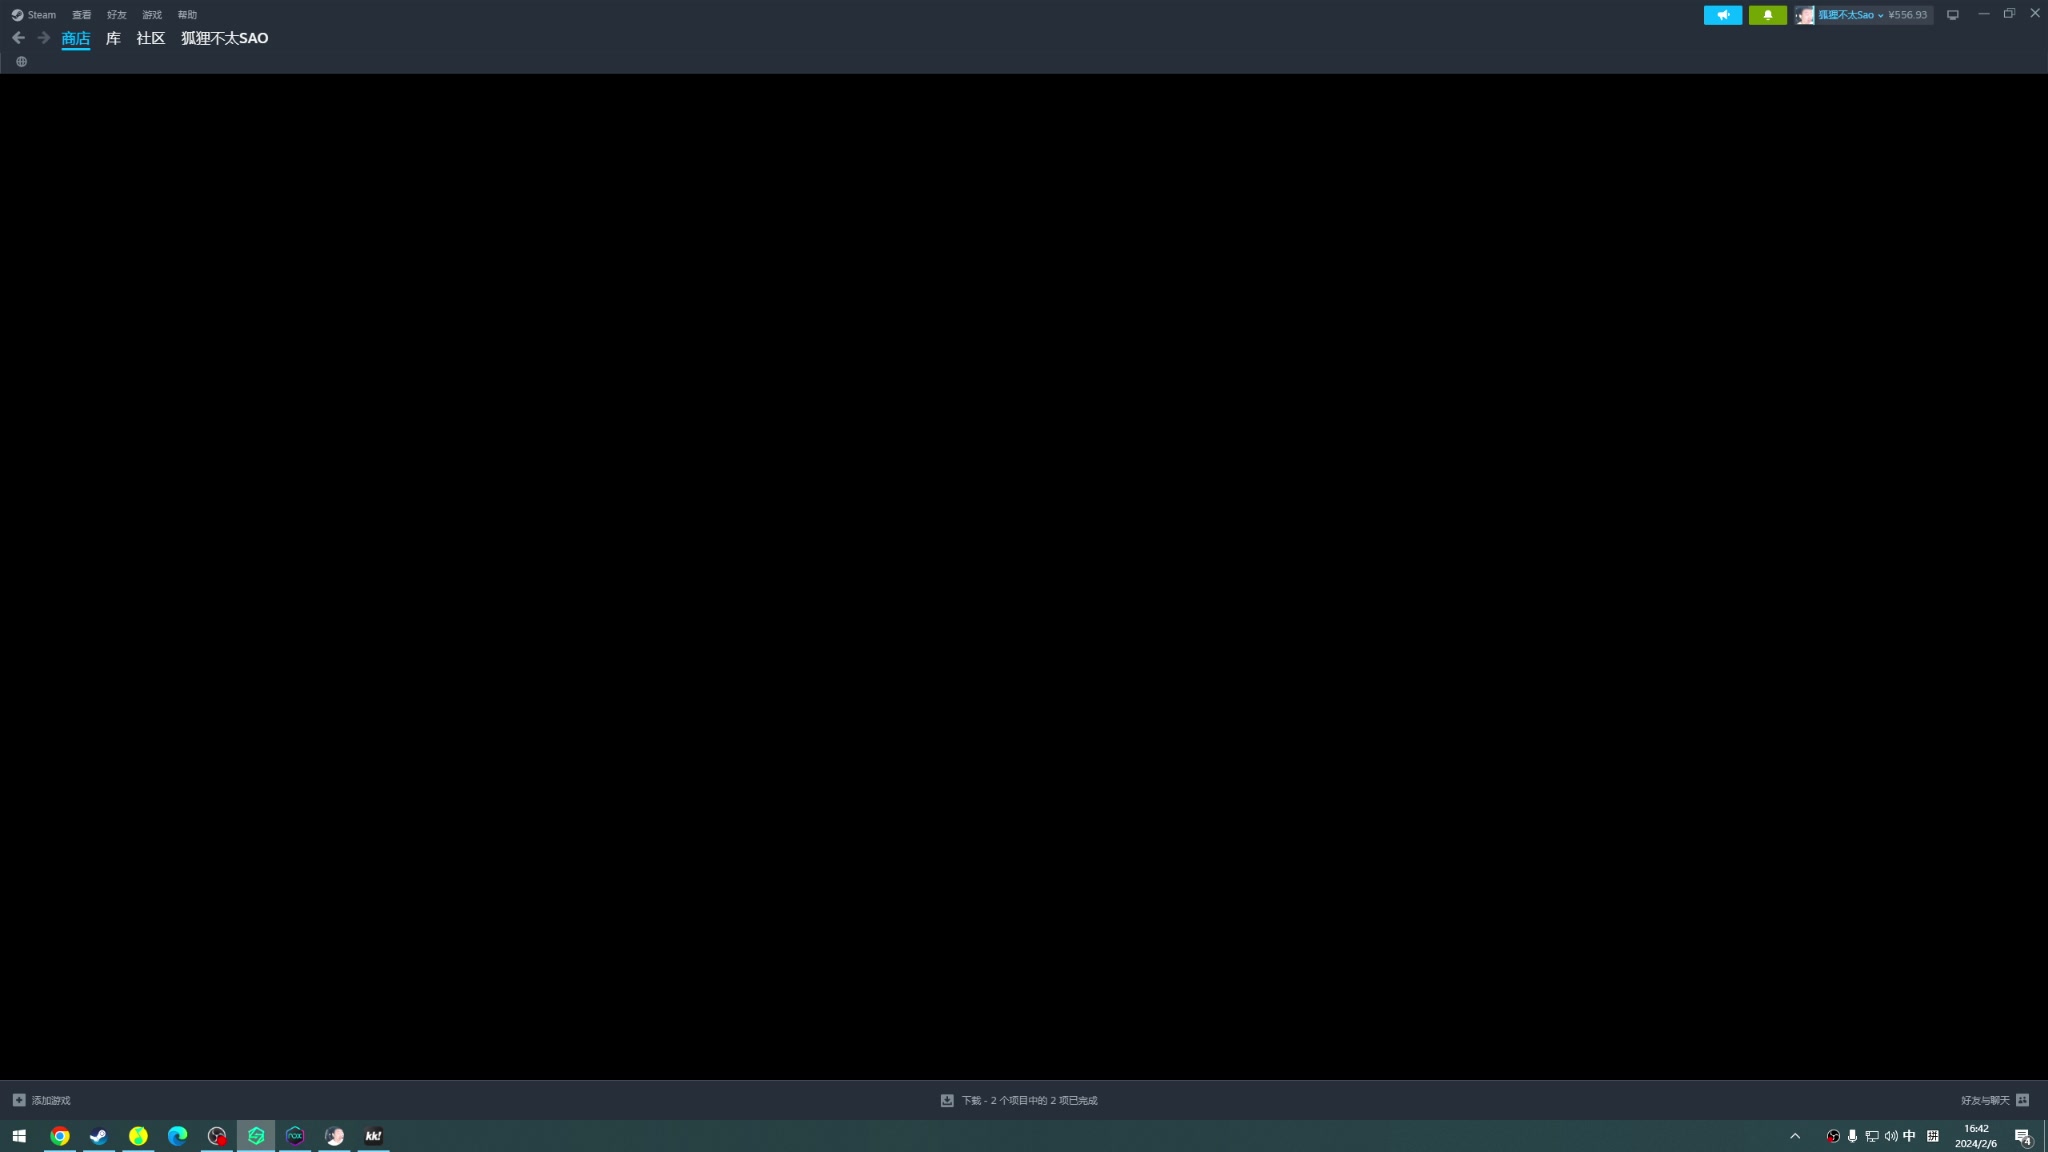This screenshot has height=1152, width=2048.
Task: Click the Steam home/refresh icon
Action: click(x=21, y=60)
